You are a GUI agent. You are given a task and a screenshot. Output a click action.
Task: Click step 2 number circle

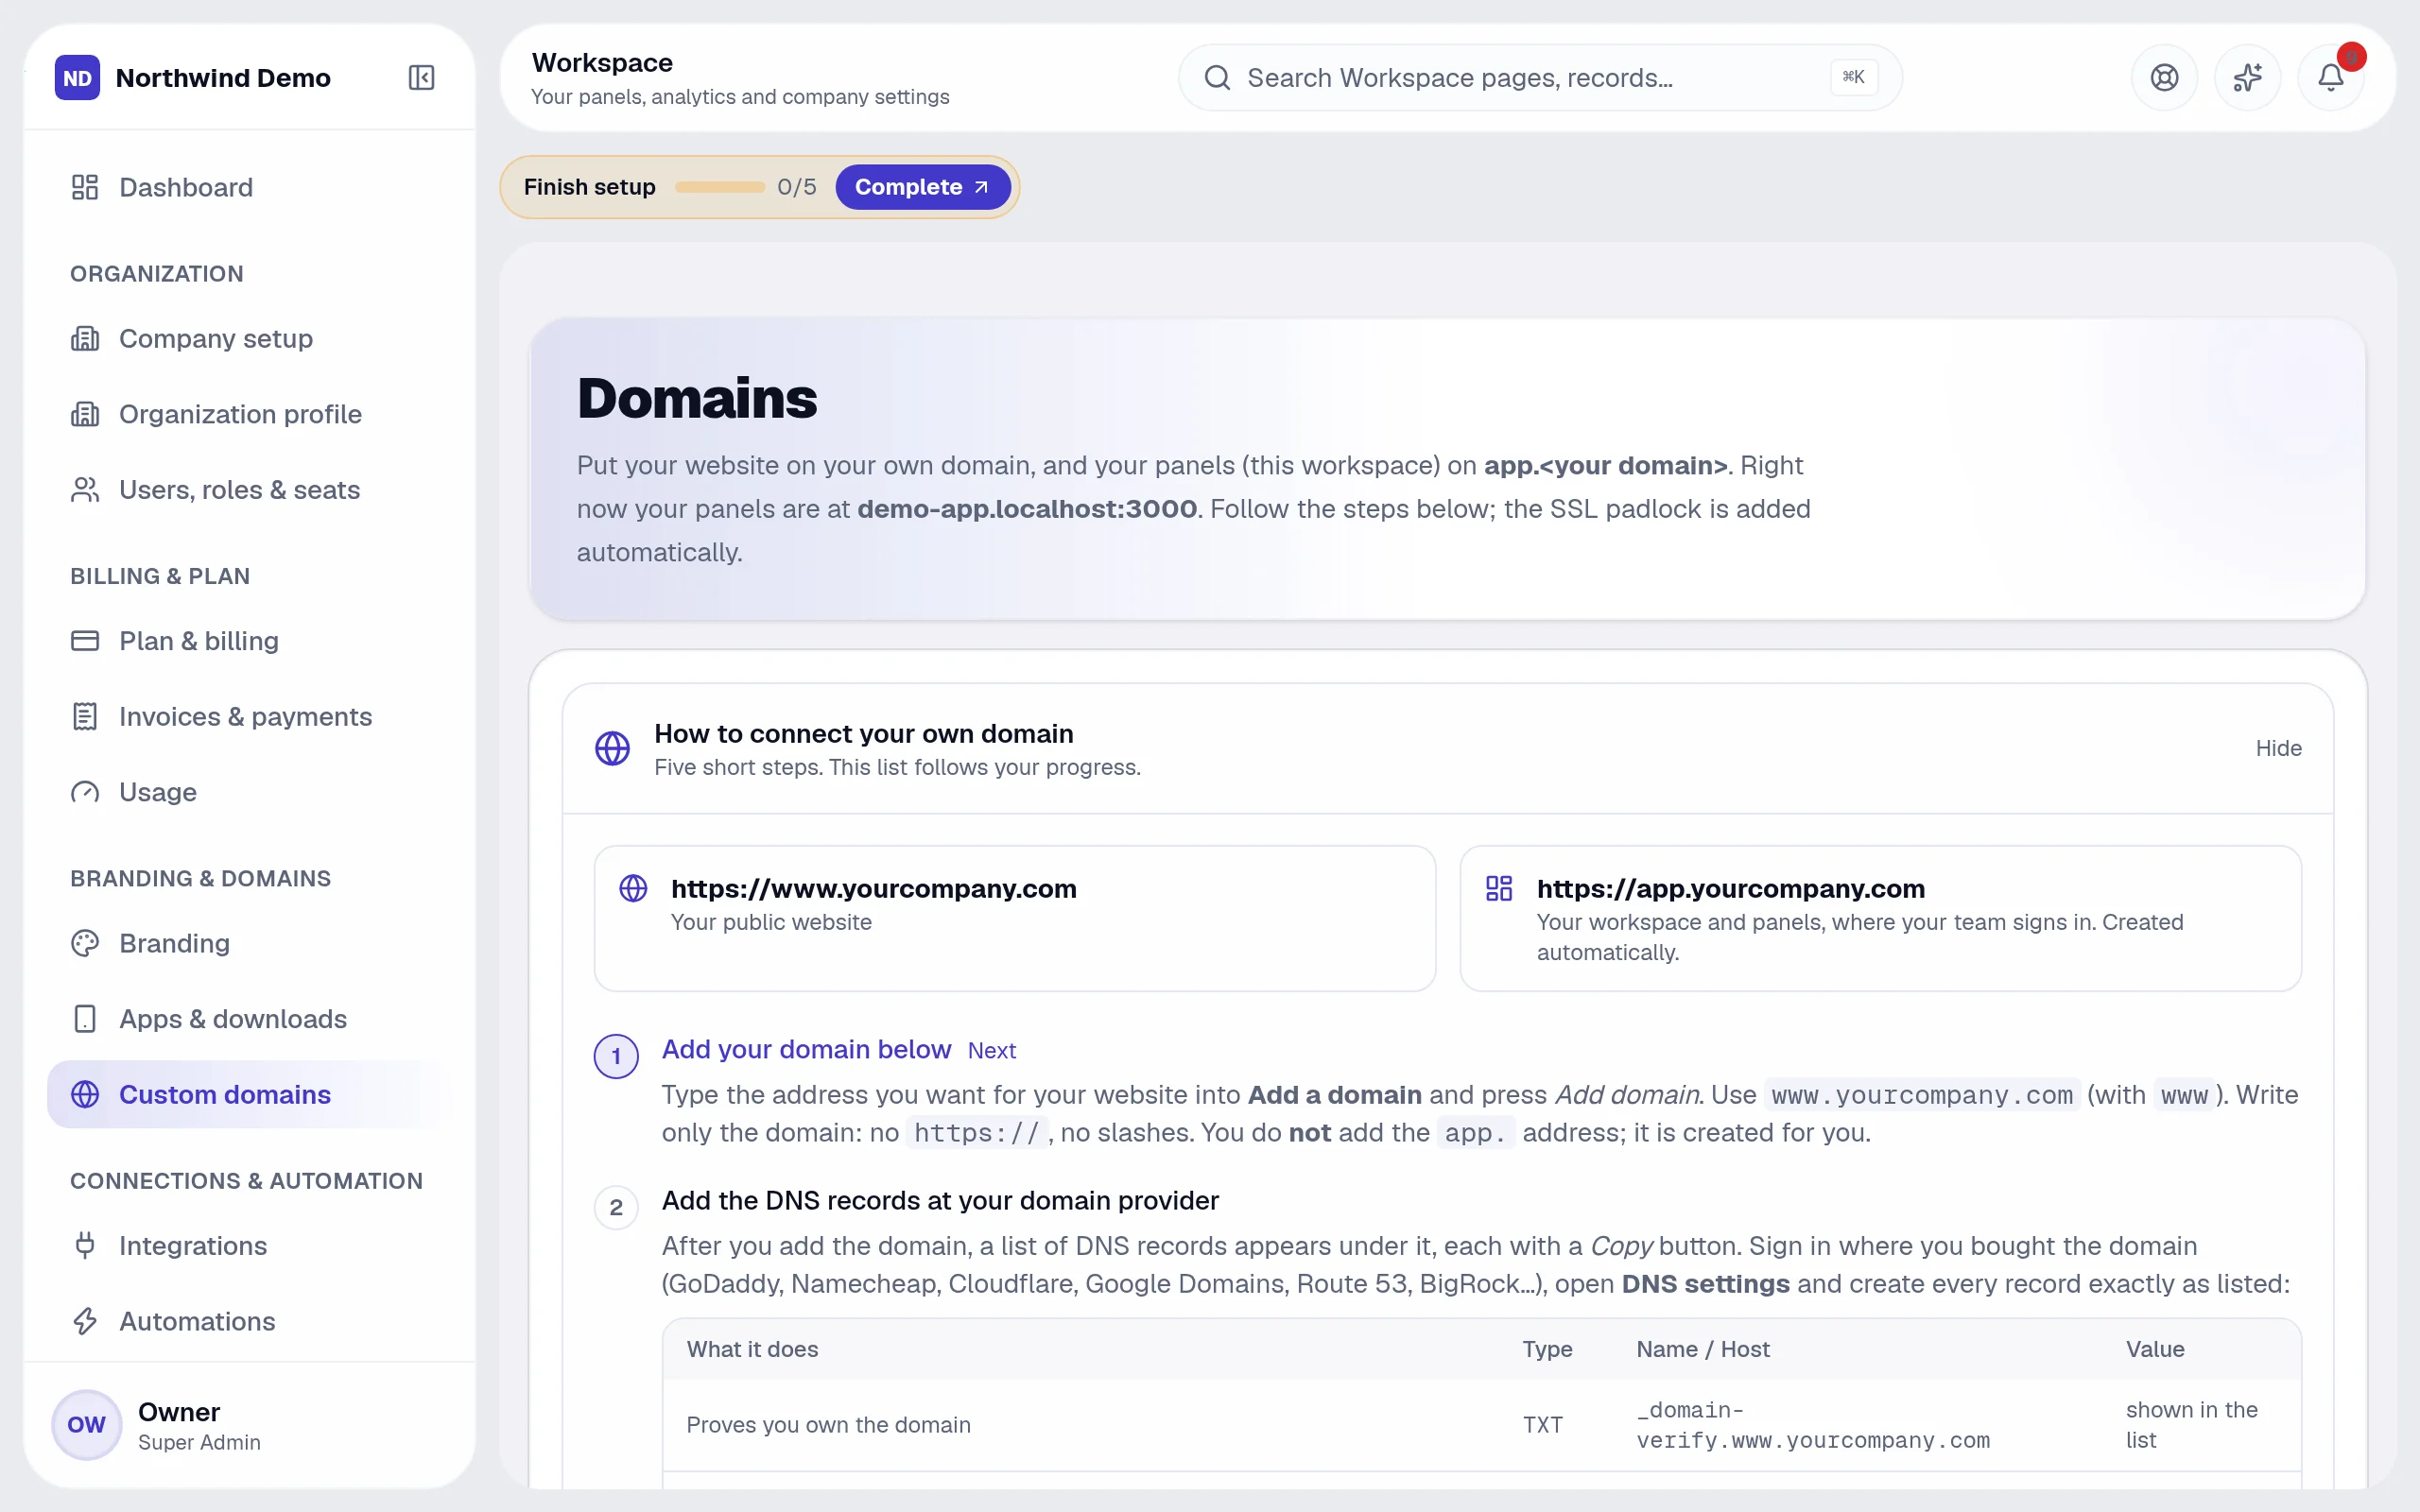616,1207
